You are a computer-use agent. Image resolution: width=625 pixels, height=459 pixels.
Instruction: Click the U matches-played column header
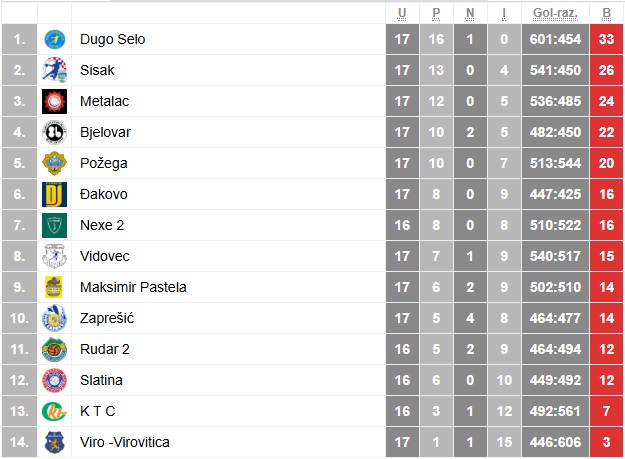tap(402, 13)
